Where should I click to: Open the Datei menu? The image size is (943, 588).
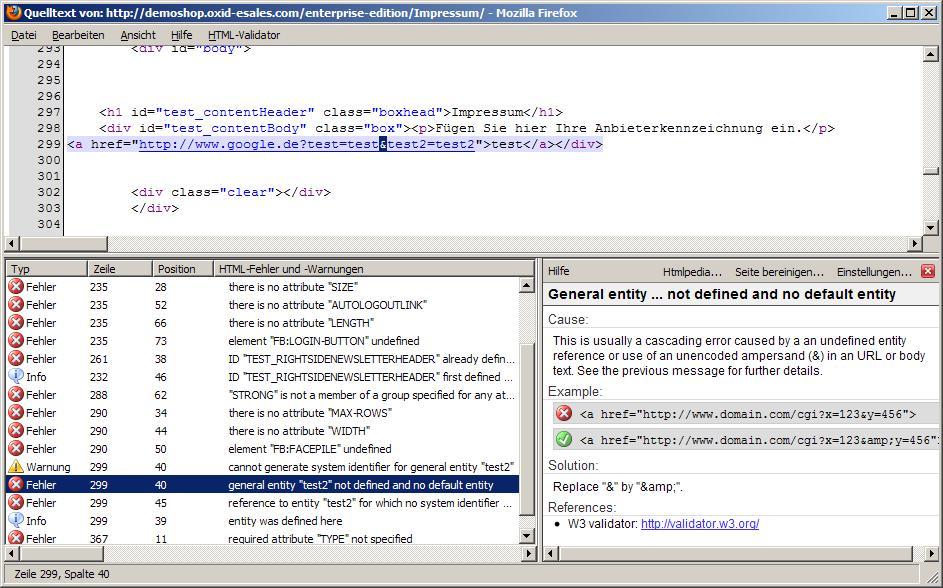click(x=23, y=35)
